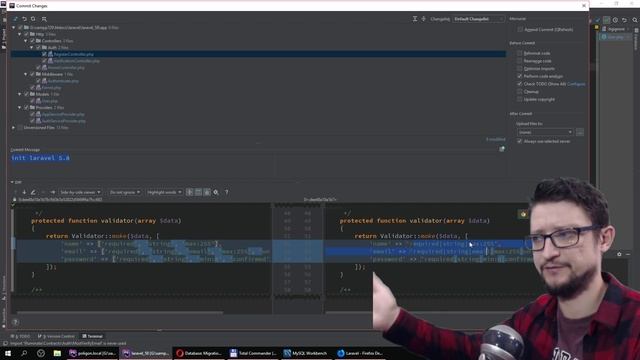Click the undo arrow icon in IDE toolbar
This screenshot has height=360, width=640.
pyautogui.click(x=624, y=20)
